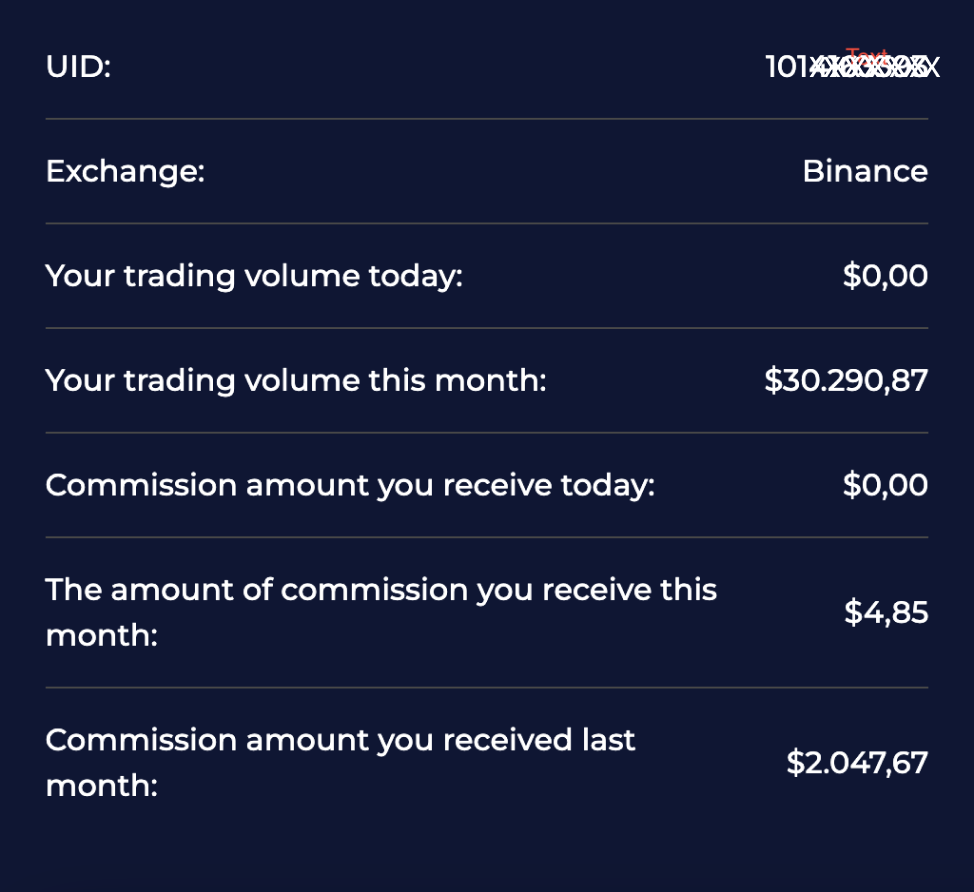Screen dimensions: 974x892
Task: Select today's commission $0,00 value
Action: click(885, 485)
